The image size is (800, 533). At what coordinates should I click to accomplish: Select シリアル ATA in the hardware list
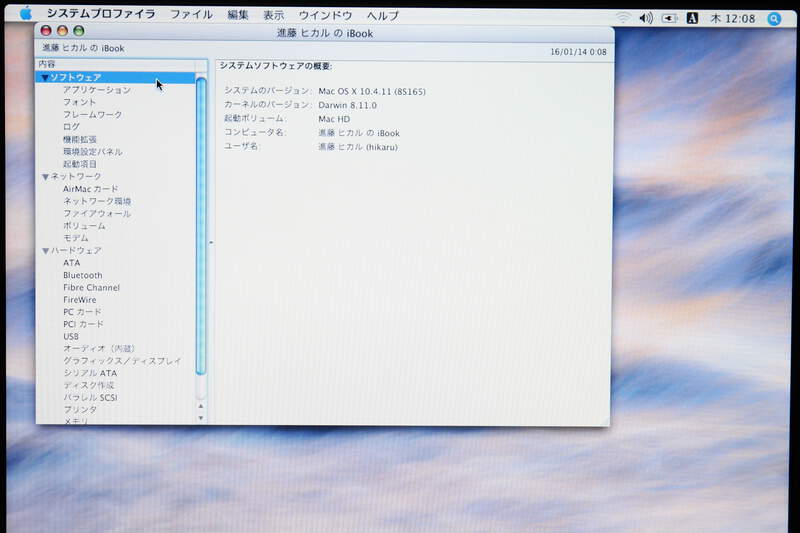tap(90, 373)
